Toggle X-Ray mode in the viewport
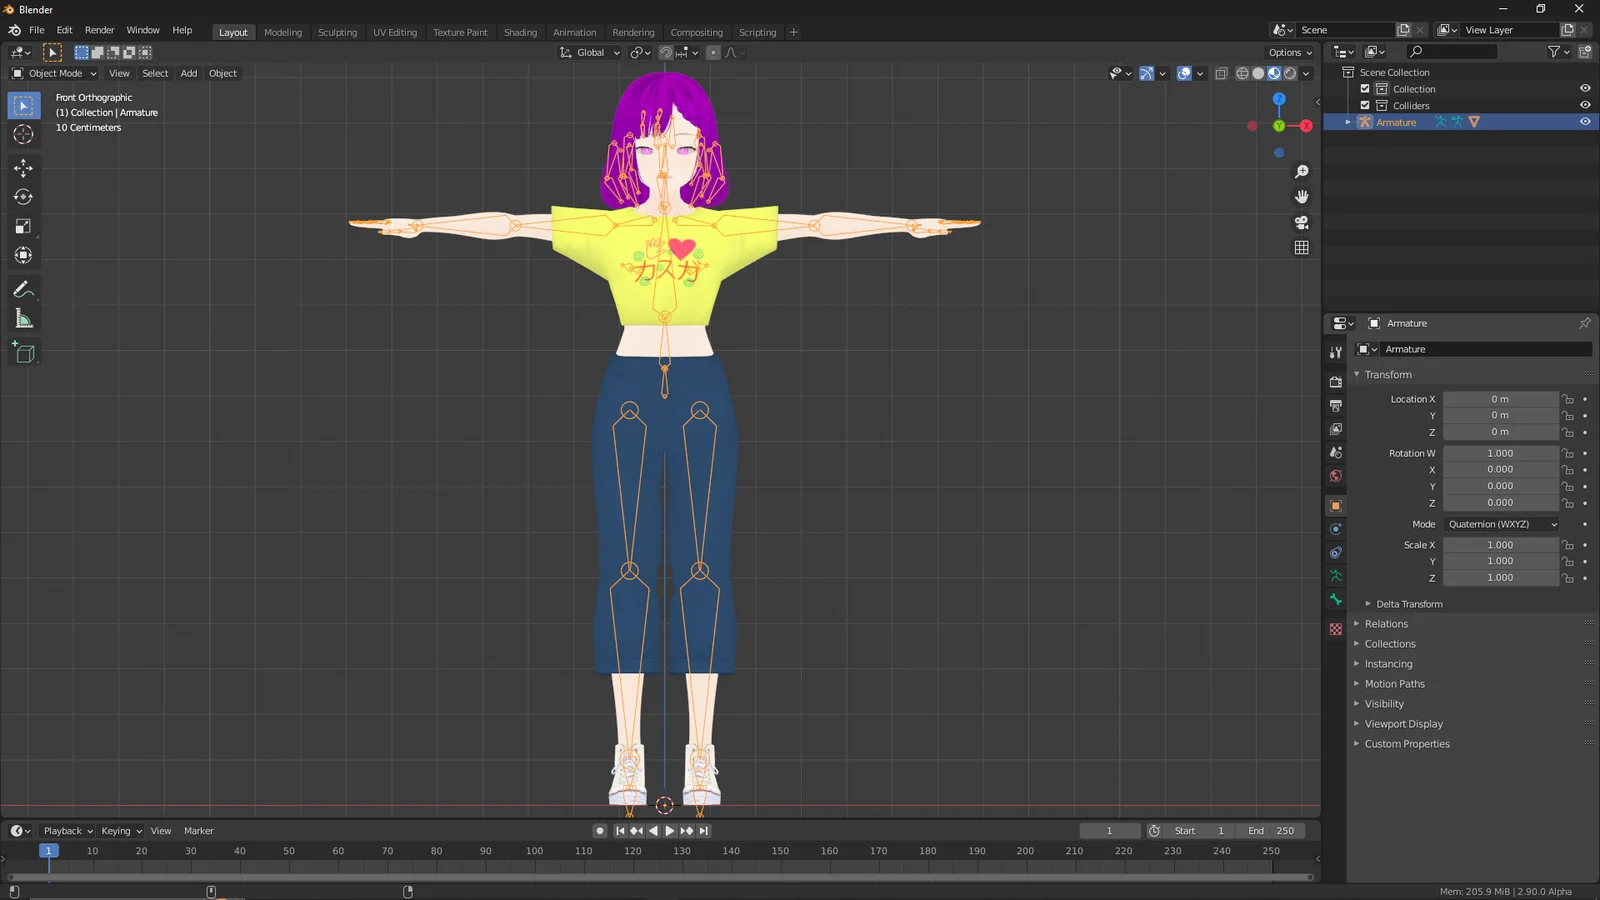The height and width of the screenshot is (900, 1600). 1221,73
